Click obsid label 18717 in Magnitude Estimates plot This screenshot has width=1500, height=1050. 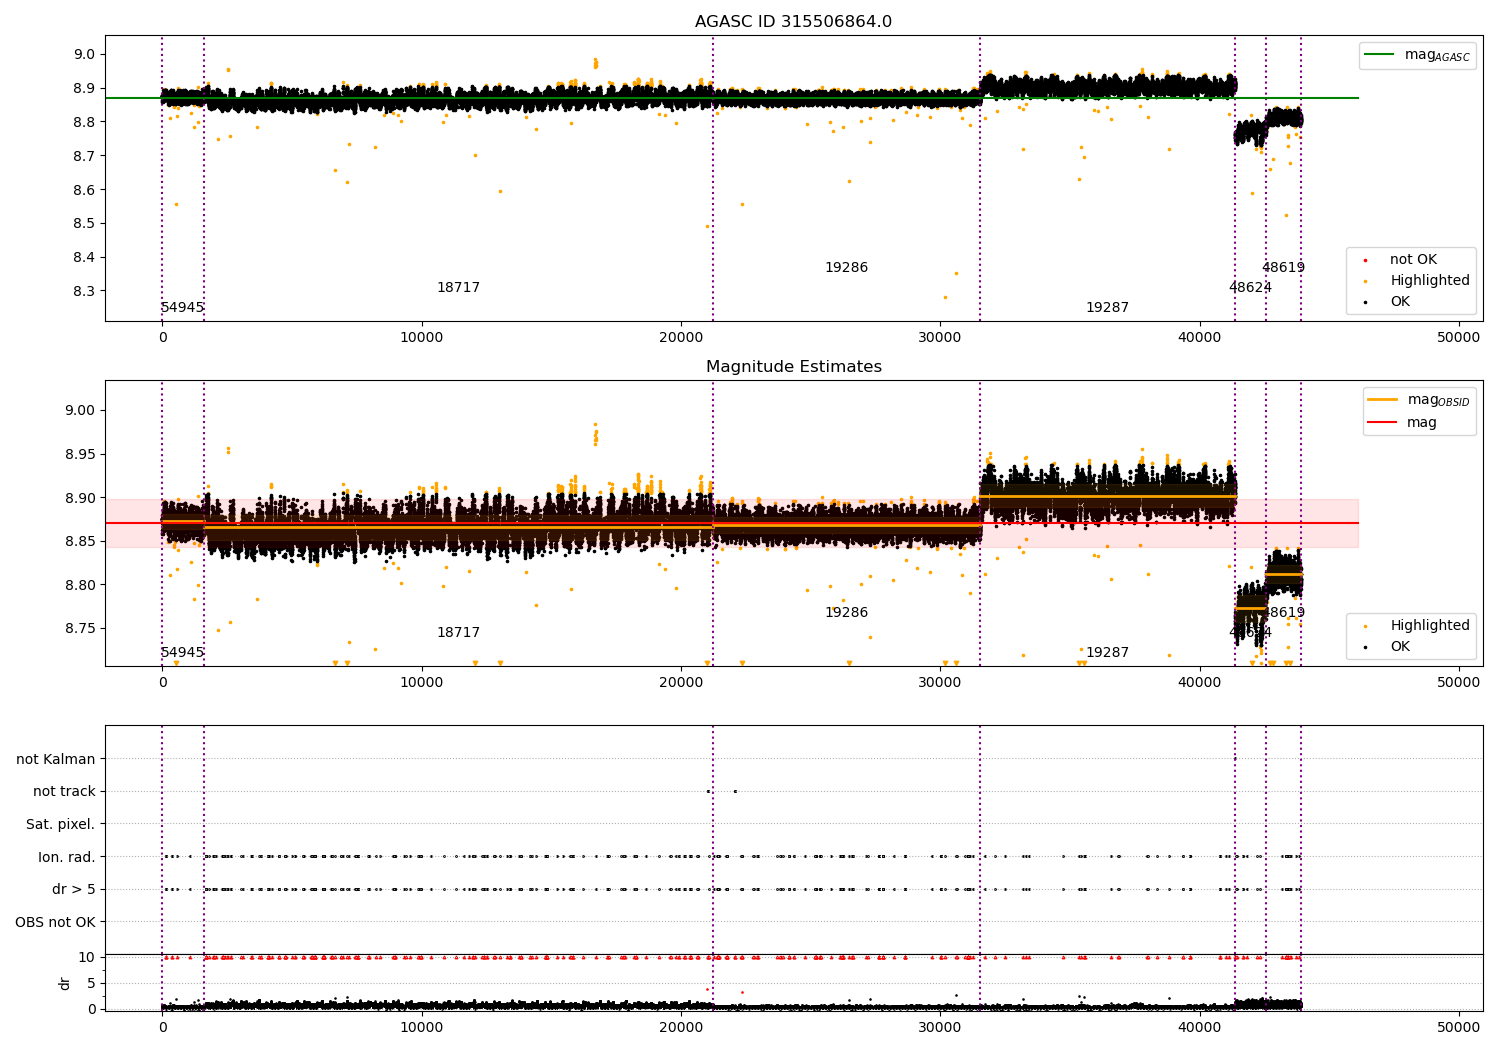click(458, 633)
